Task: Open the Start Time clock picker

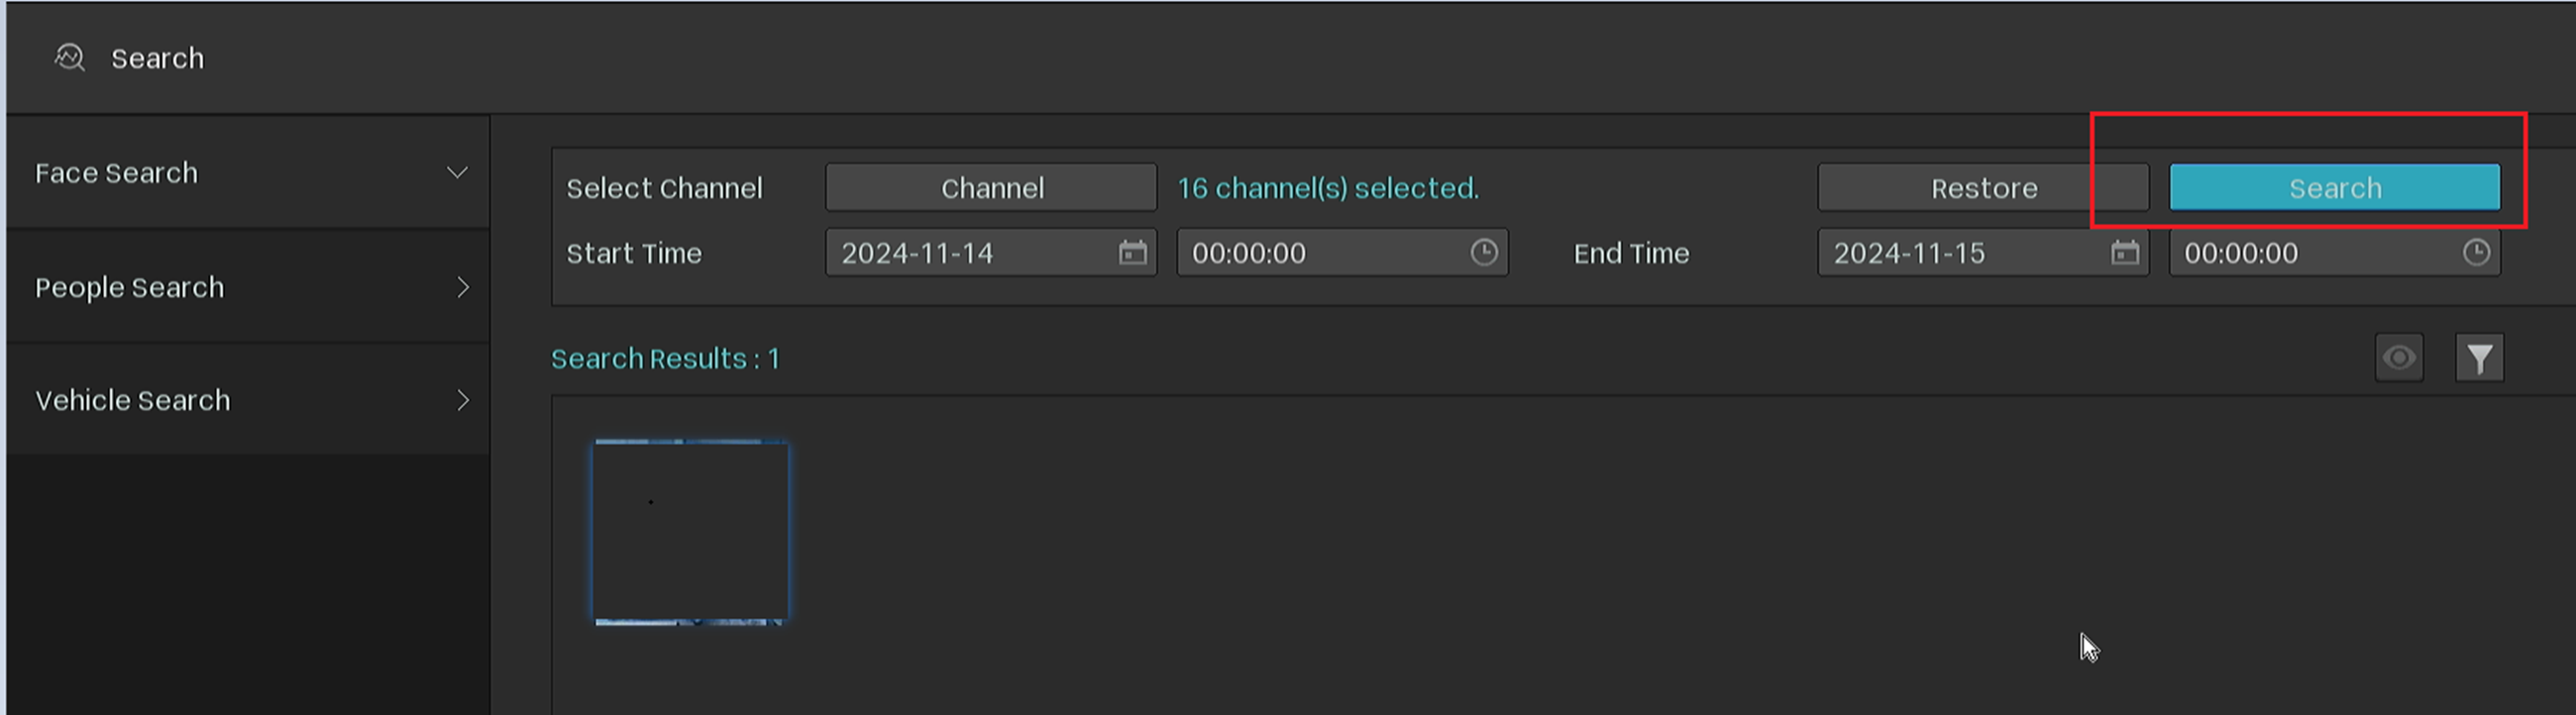Action: [x=1483, y=253]
